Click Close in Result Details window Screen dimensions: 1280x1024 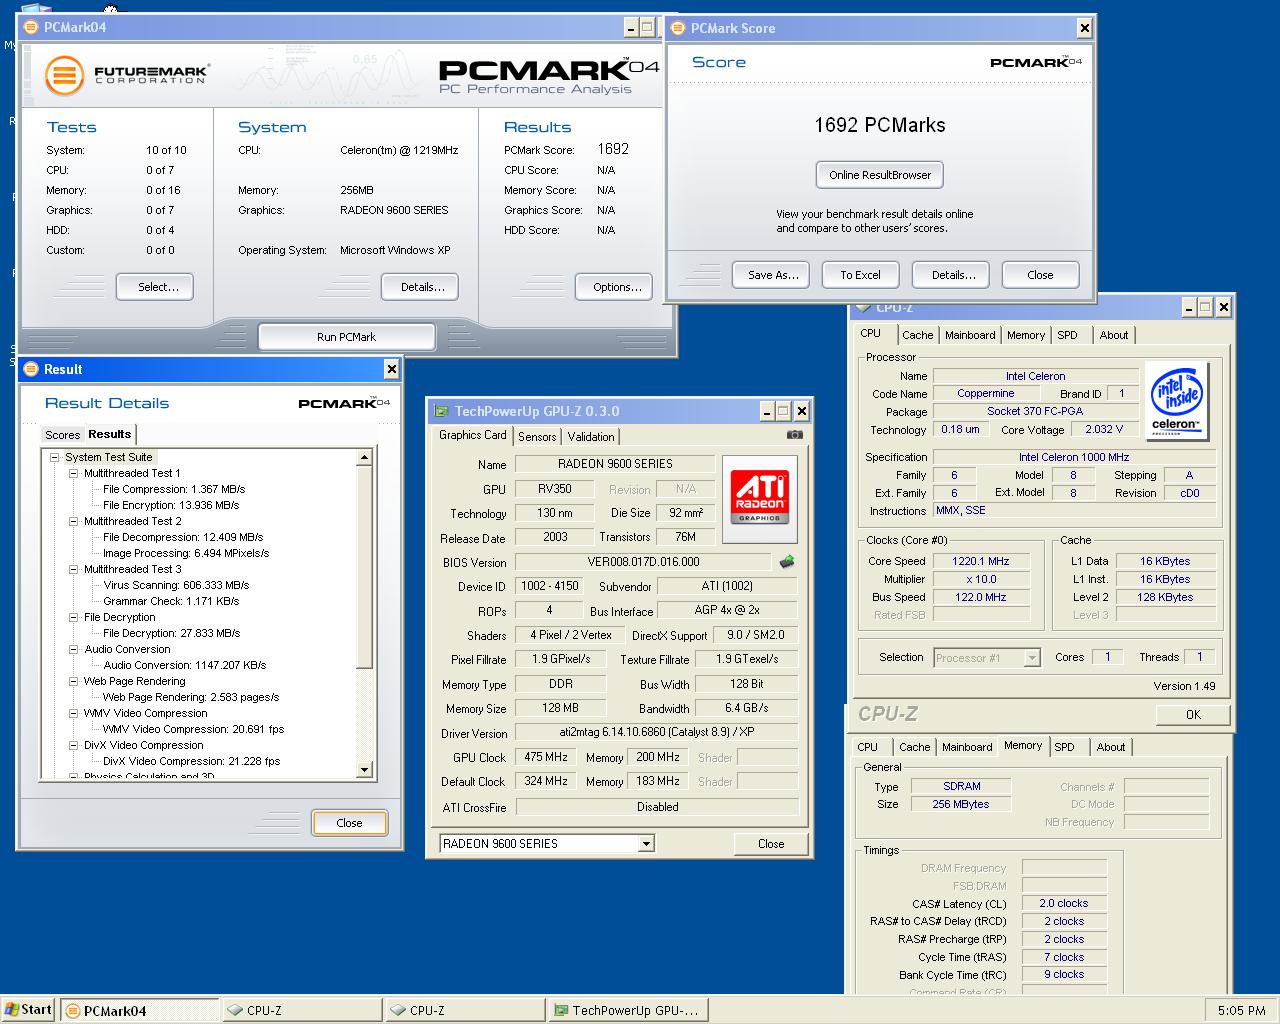[349, 823]
